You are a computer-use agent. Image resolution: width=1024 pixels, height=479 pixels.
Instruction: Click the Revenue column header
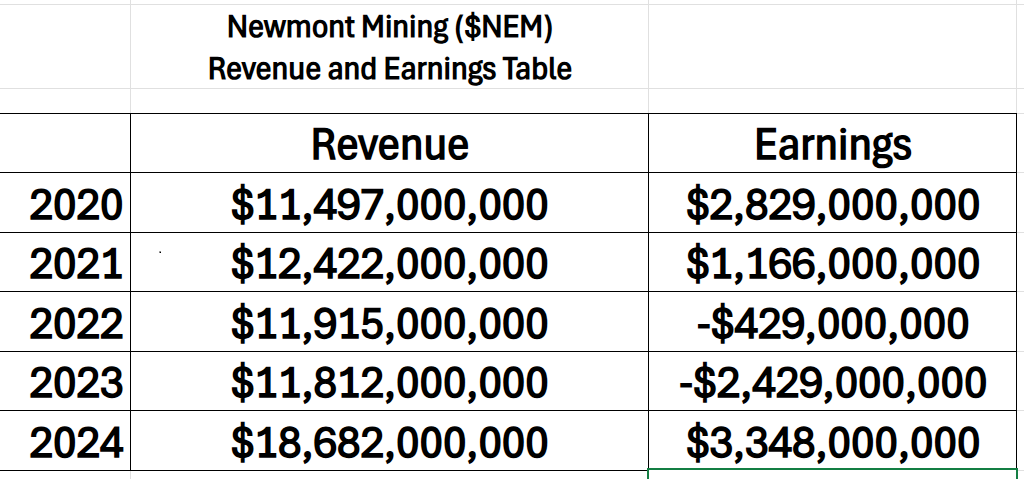389,143
